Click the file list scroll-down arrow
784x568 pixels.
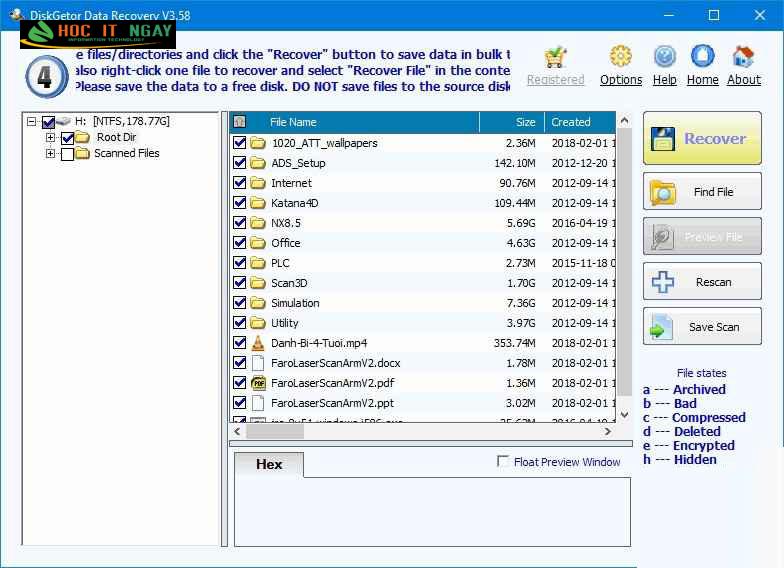coord(624,414)
